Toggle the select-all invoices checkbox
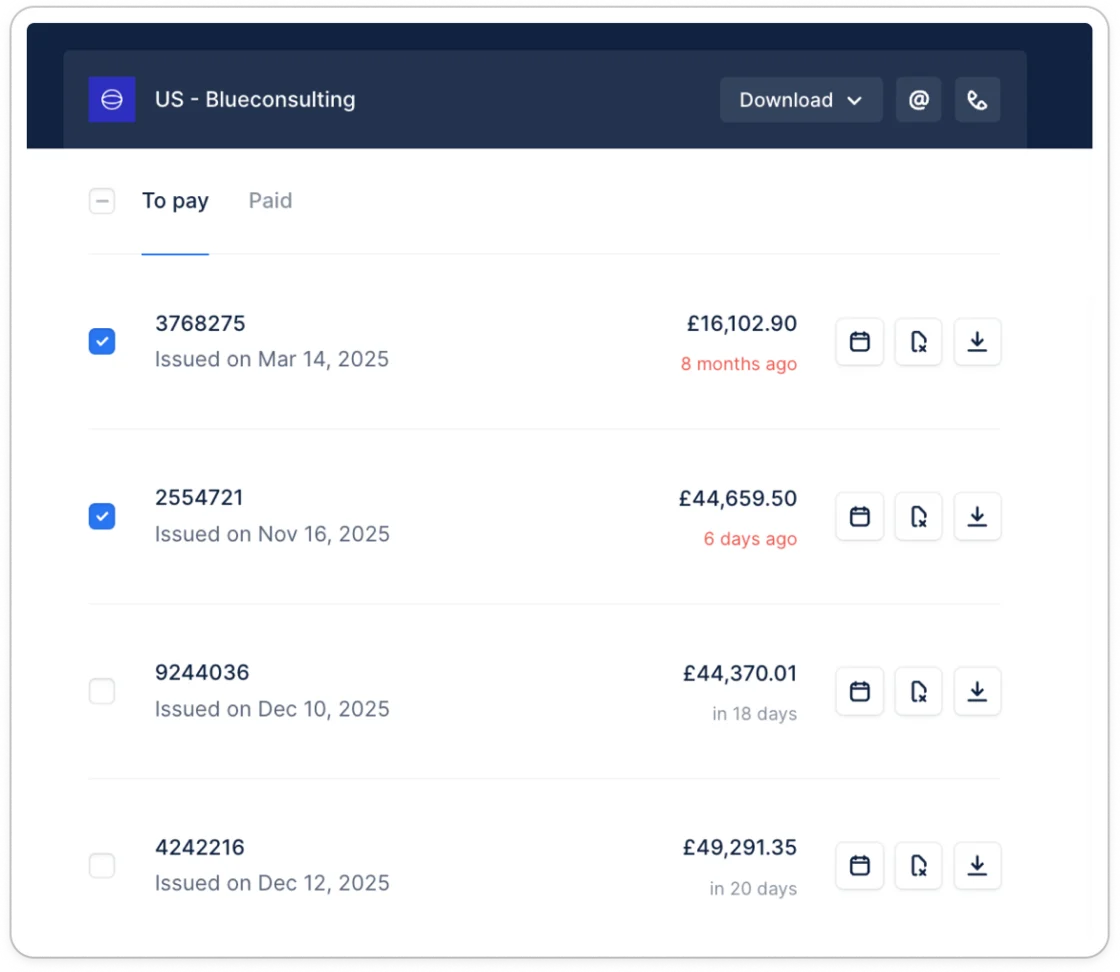 (x=102, y=201)
